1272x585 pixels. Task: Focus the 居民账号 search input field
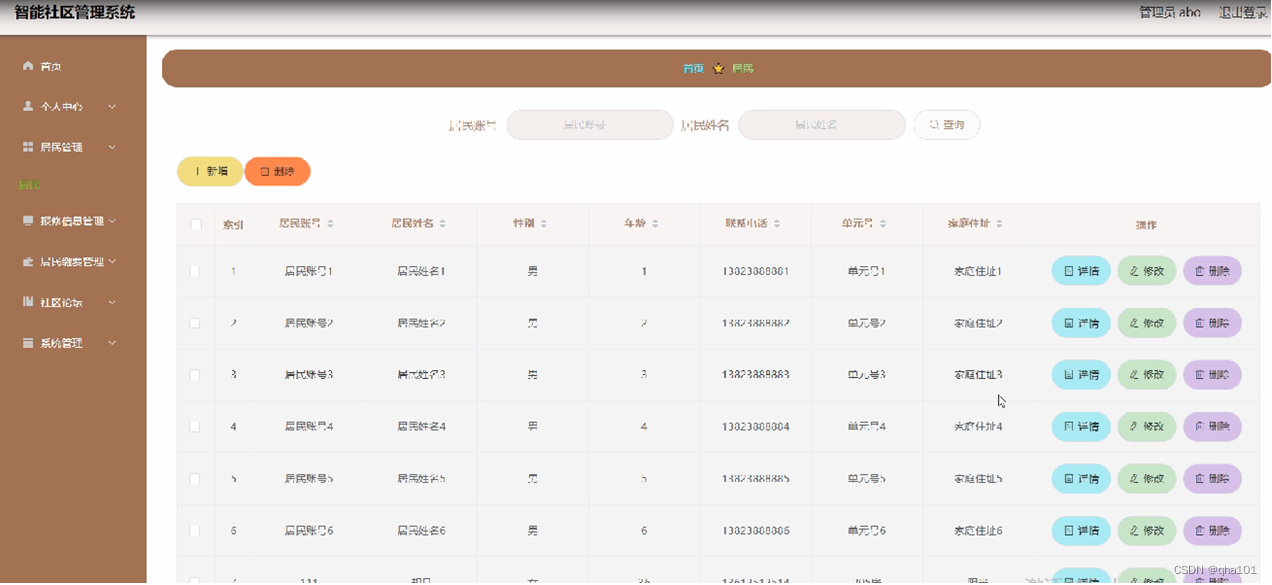pos(590,125)
